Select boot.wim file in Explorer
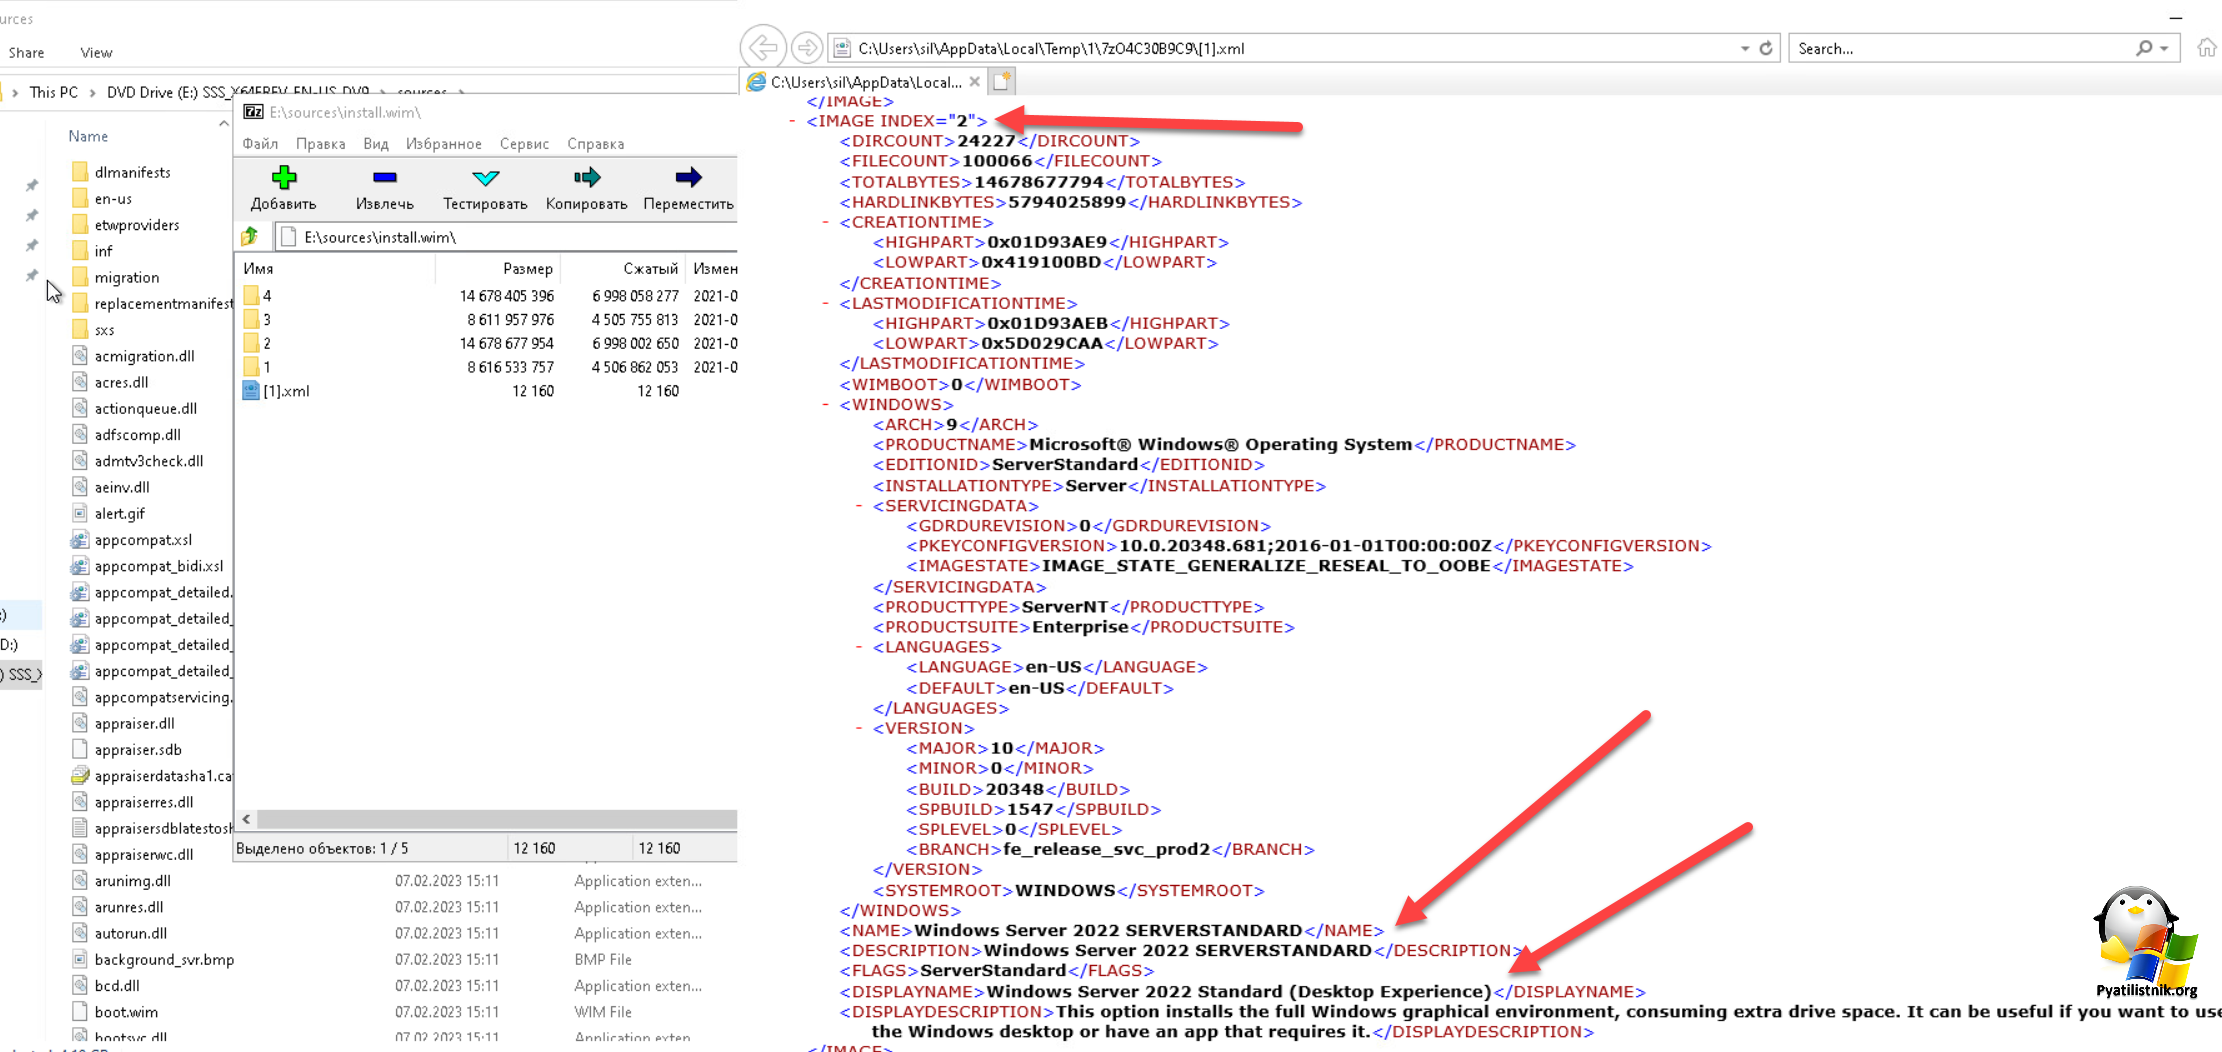Image resolution: width=2222 pixels, height=1052 pixels. click(x=126, y=1012)
